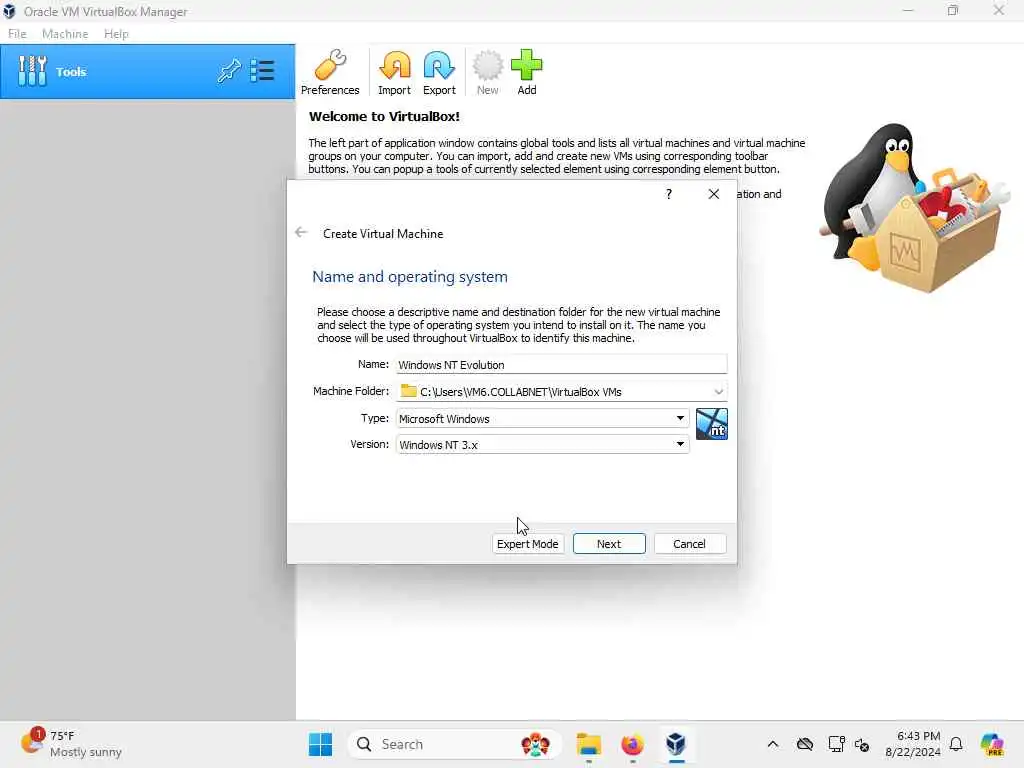1024x768 pixels.
Task: Open Windows Start menu
Action: click(320, 744)
